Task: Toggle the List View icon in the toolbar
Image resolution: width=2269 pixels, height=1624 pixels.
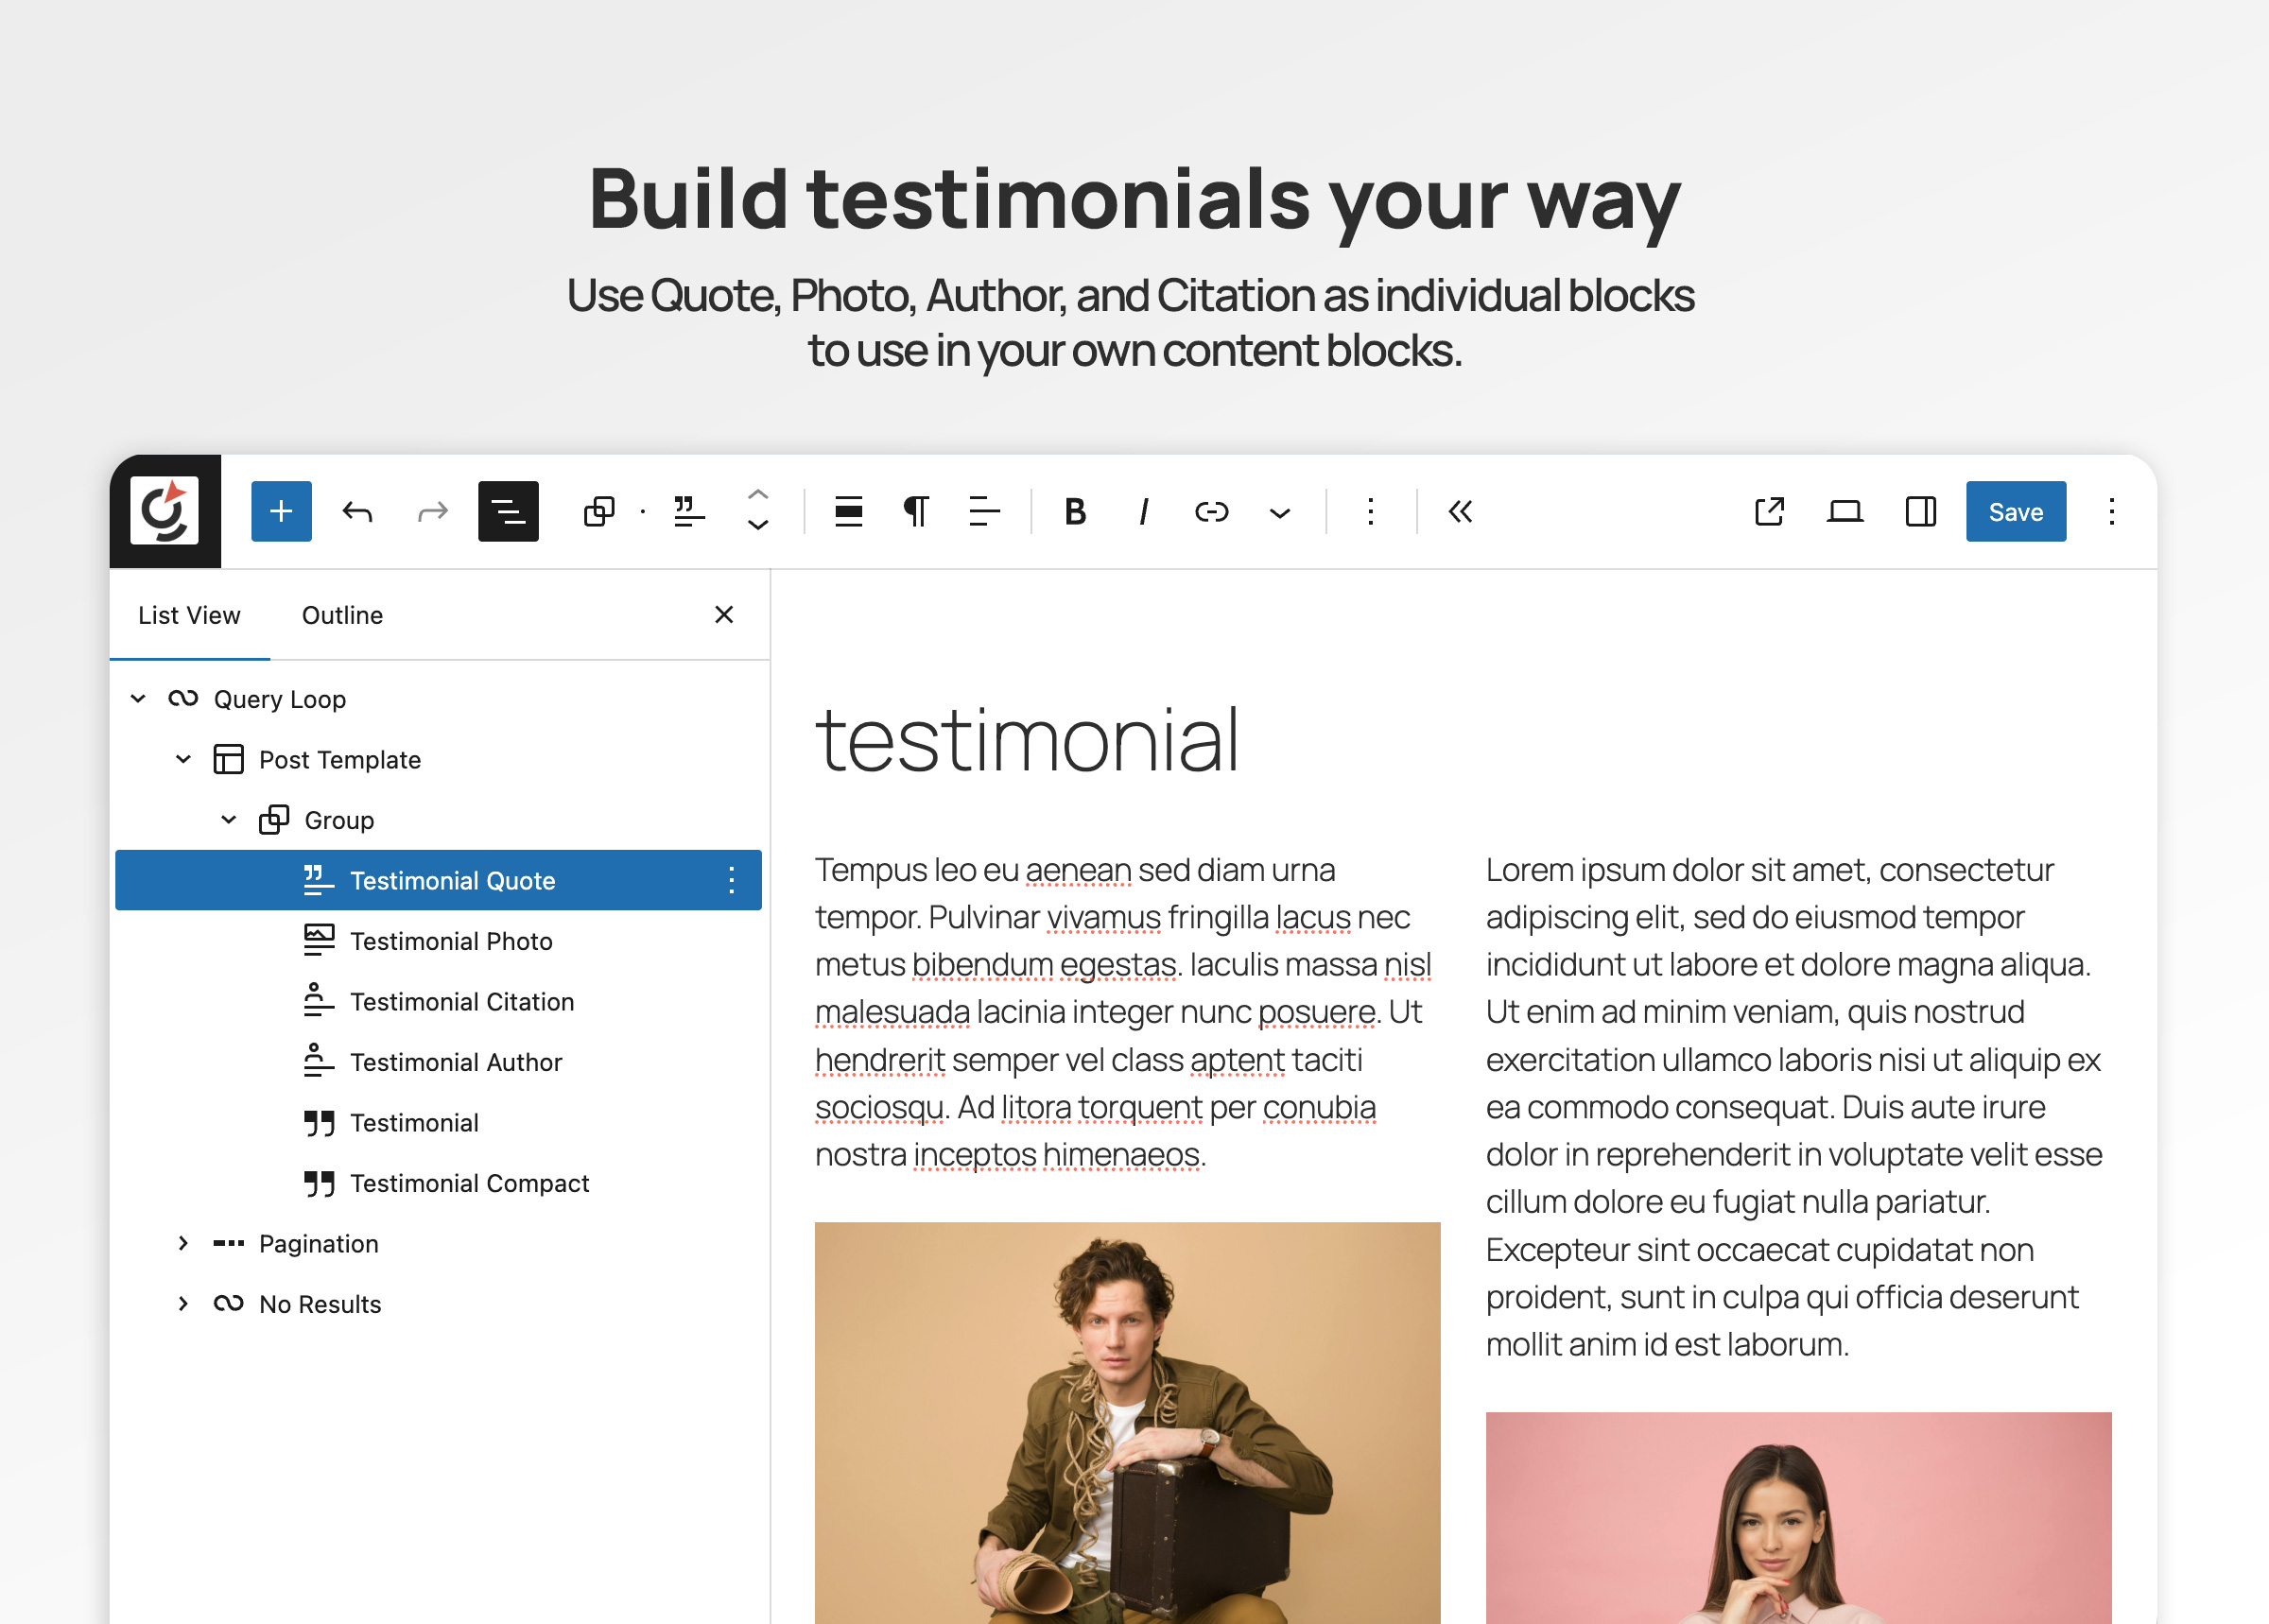Action: [508, 511]
